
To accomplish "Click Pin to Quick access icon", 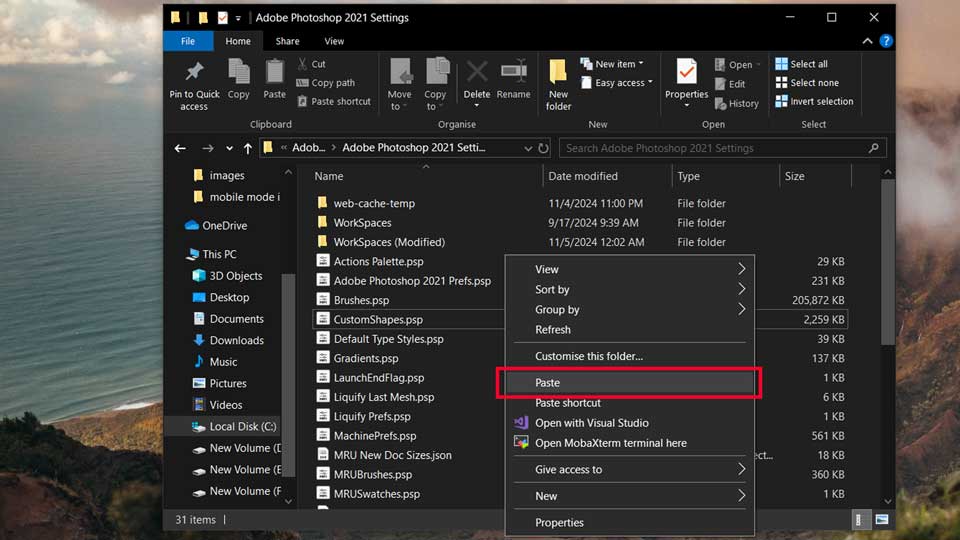I will [194, 72].
